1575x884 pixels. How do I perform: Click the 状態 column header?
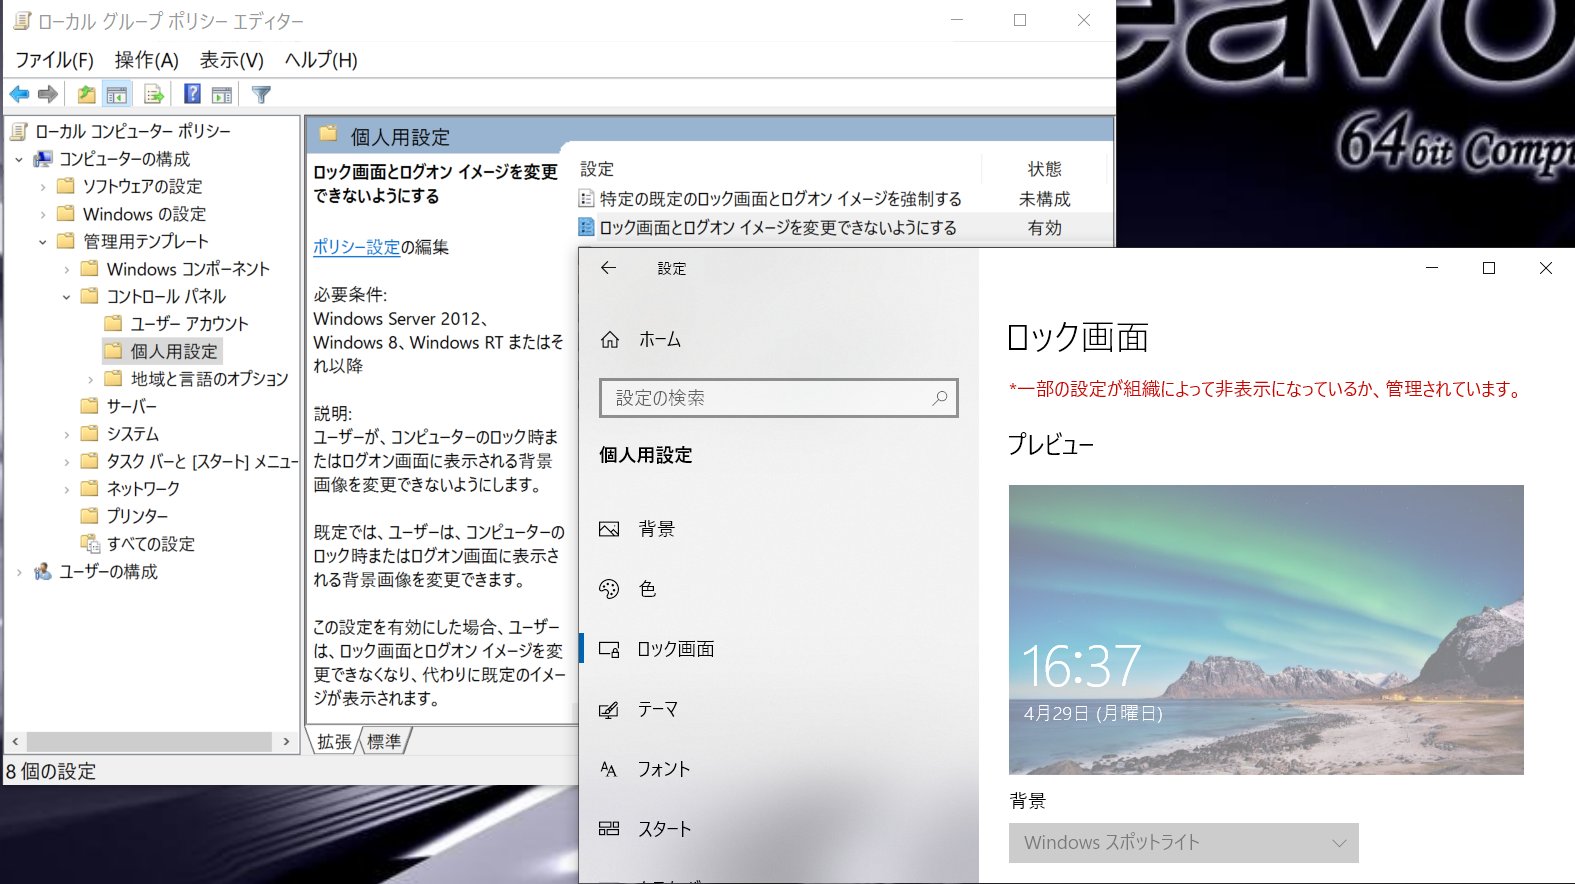pyautogui.click(x=1045, y=169)
